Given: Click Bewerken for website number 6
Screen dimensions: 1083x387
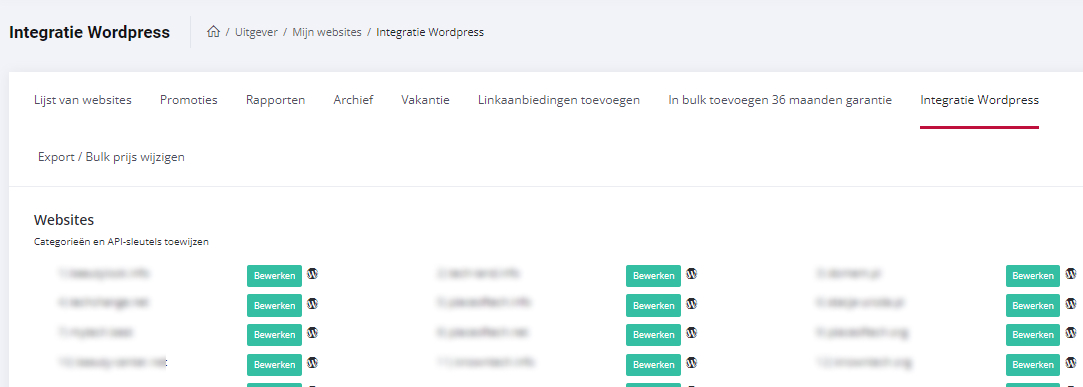Looking at the screenshot, I should click(x=1033, y=305).
